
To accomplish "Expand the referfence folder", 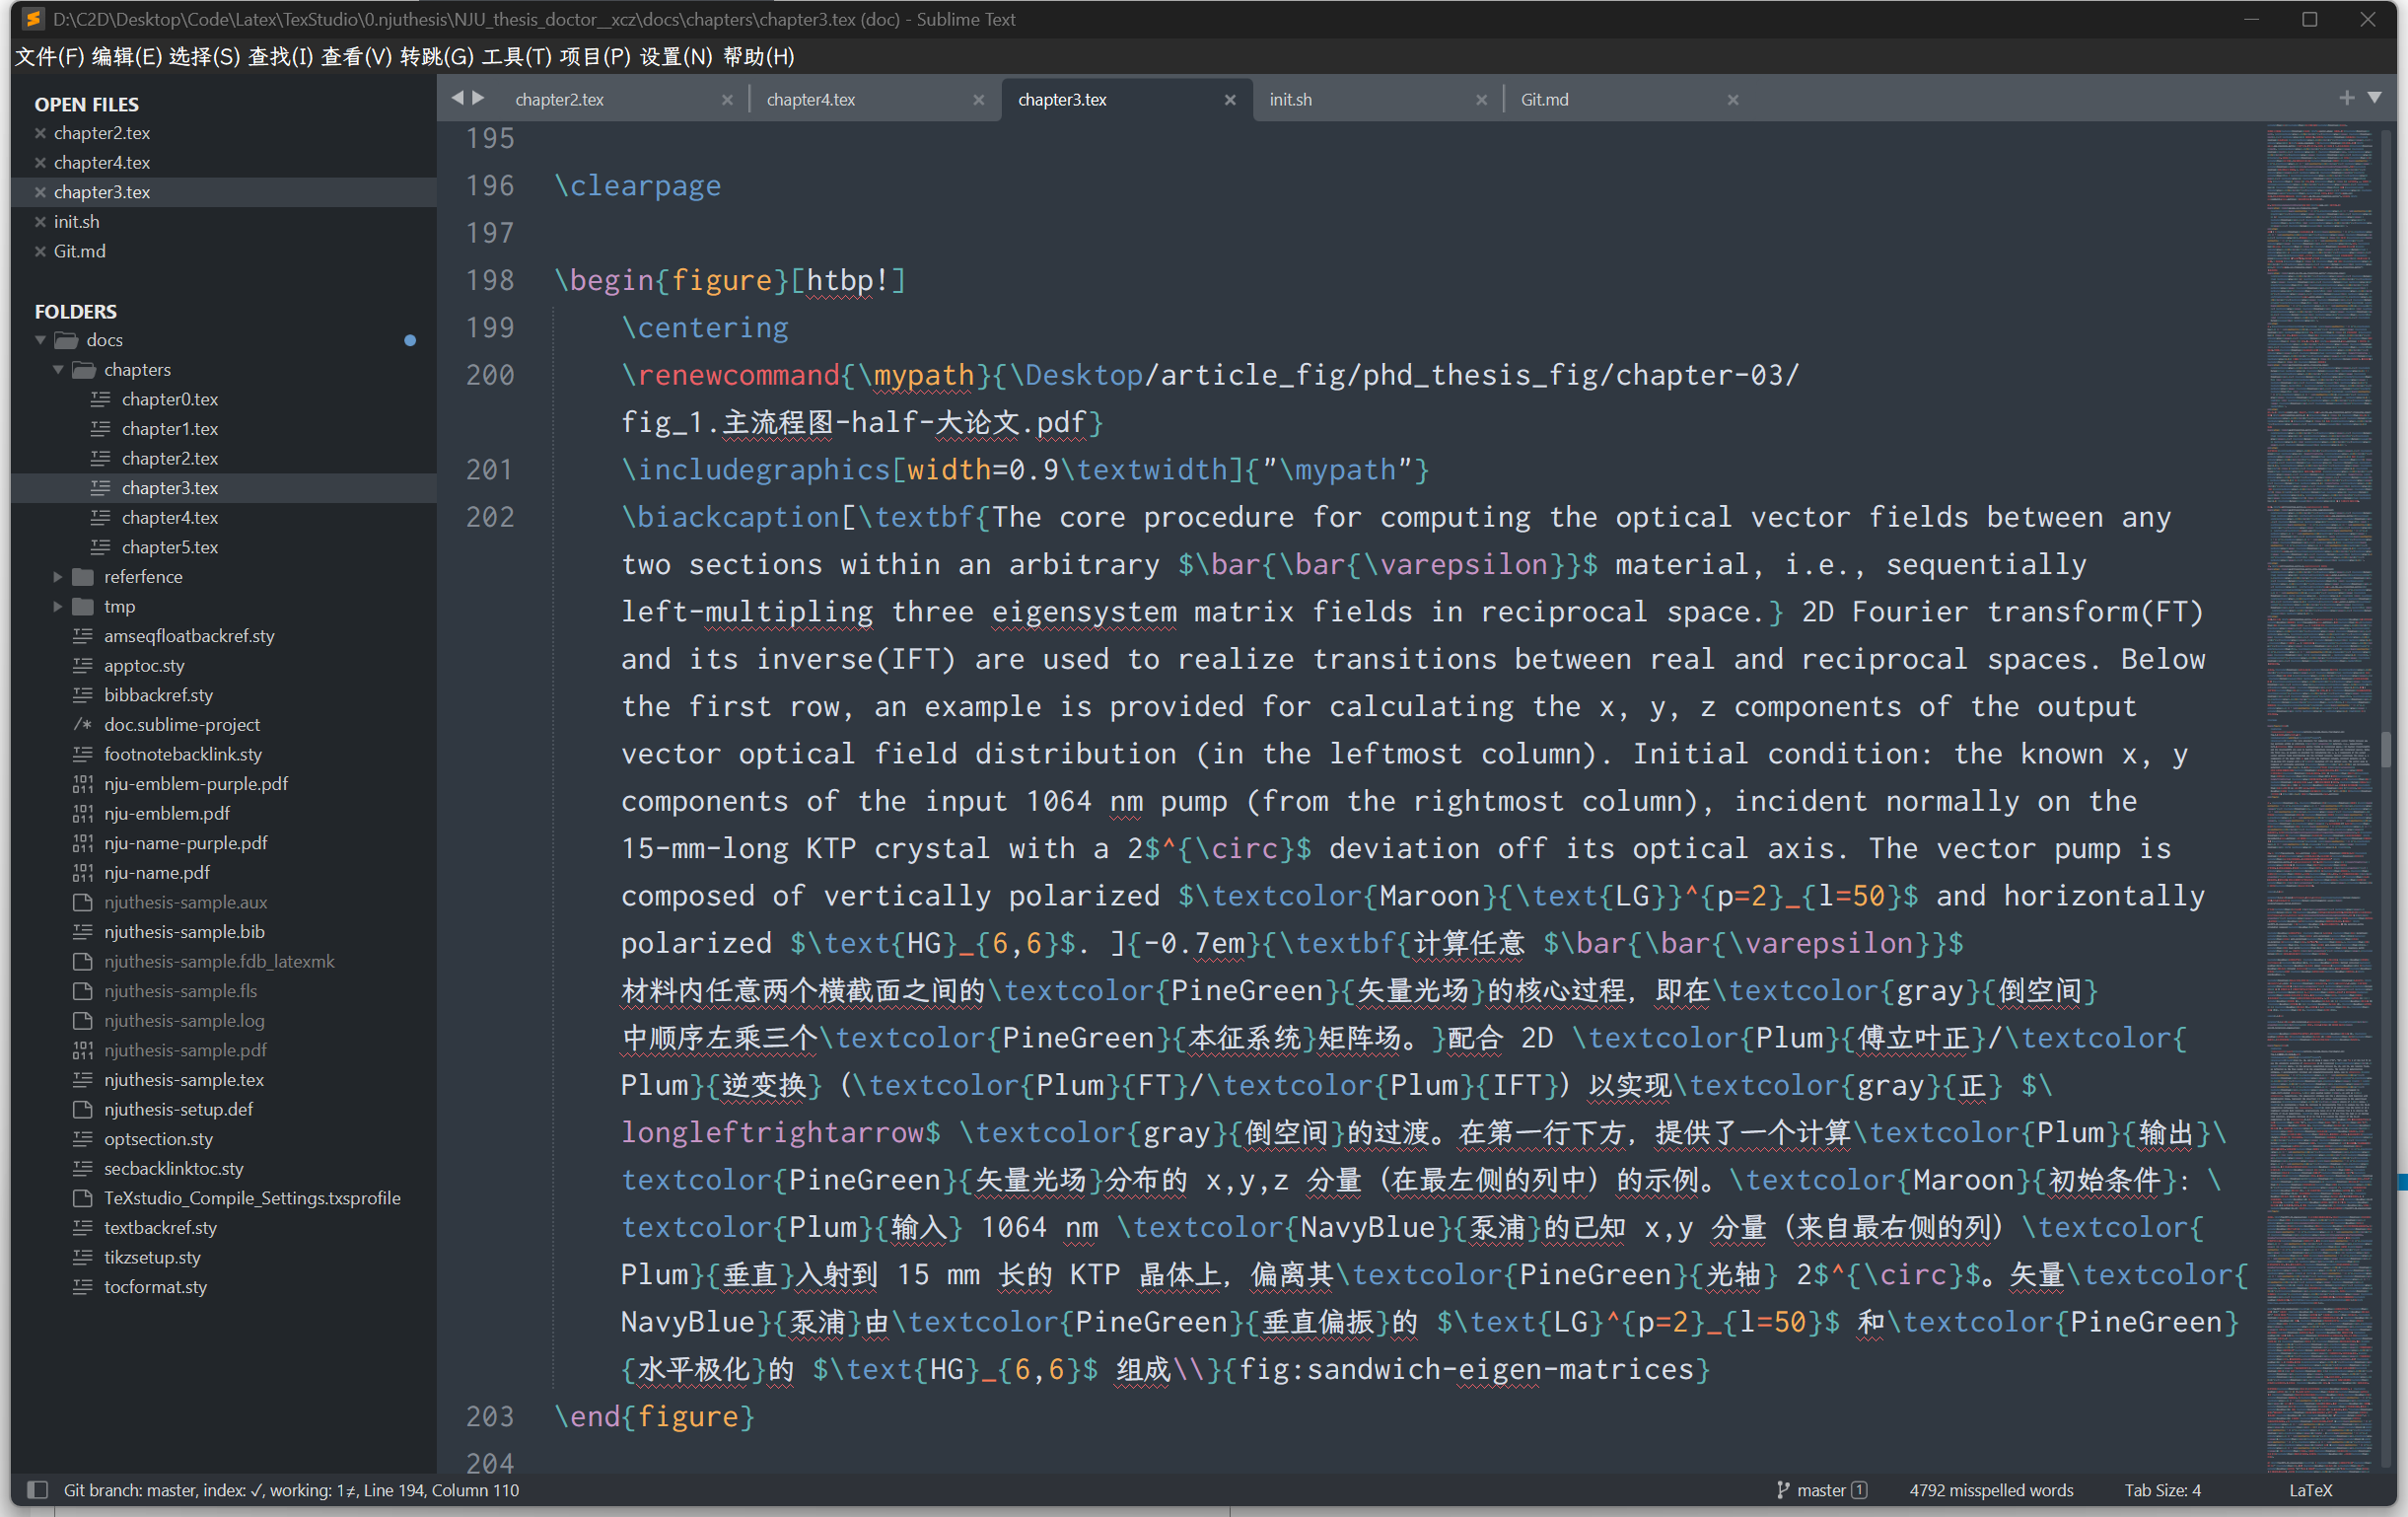I will pos(58,577).
